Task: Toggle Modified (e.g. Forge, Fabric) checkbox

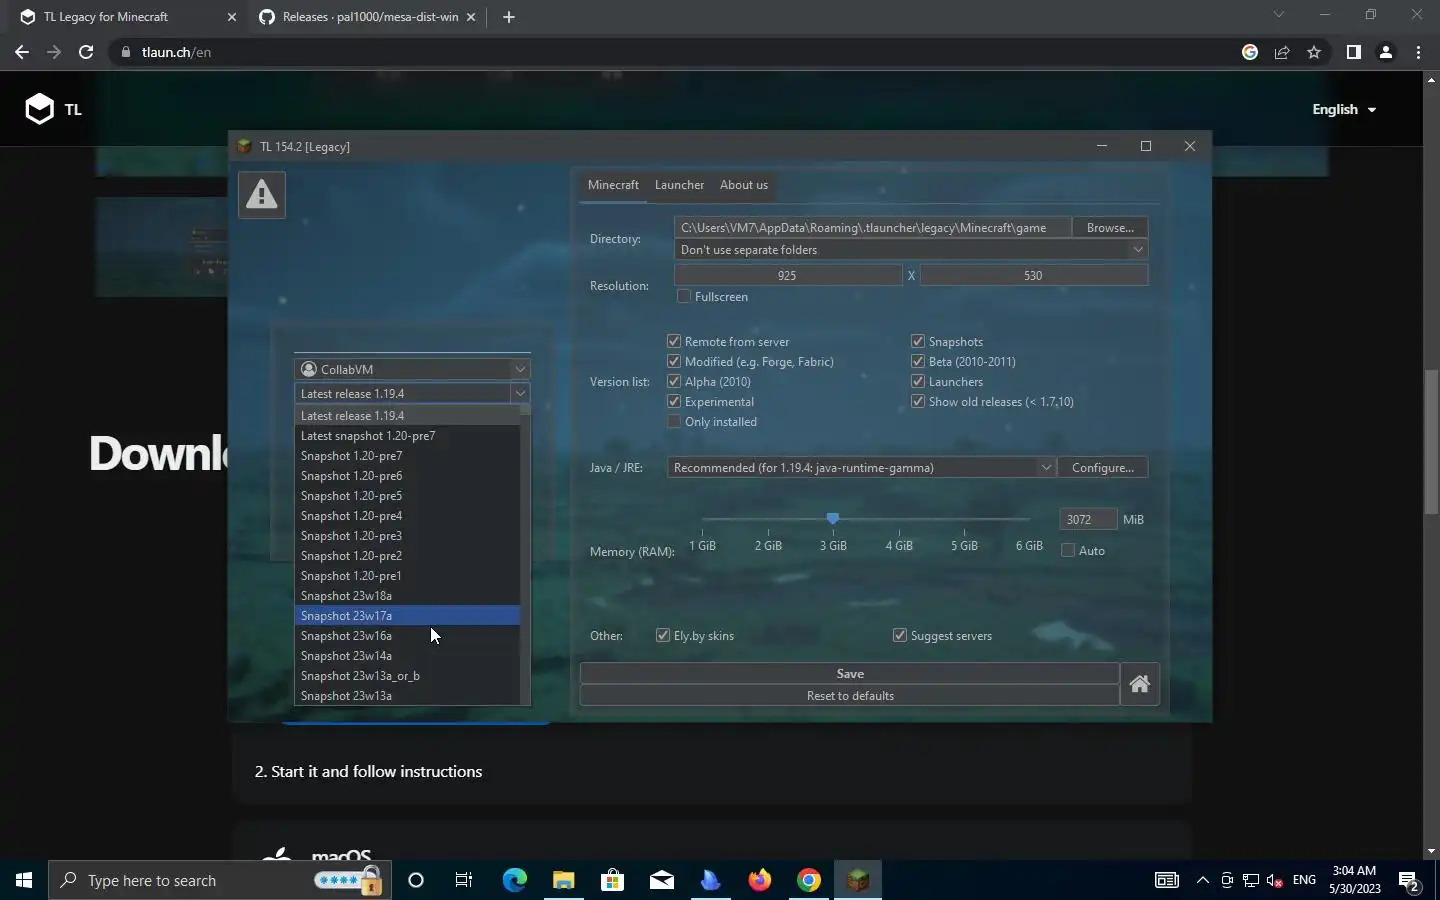Action: pyautogui.click(x=674, y=361)
